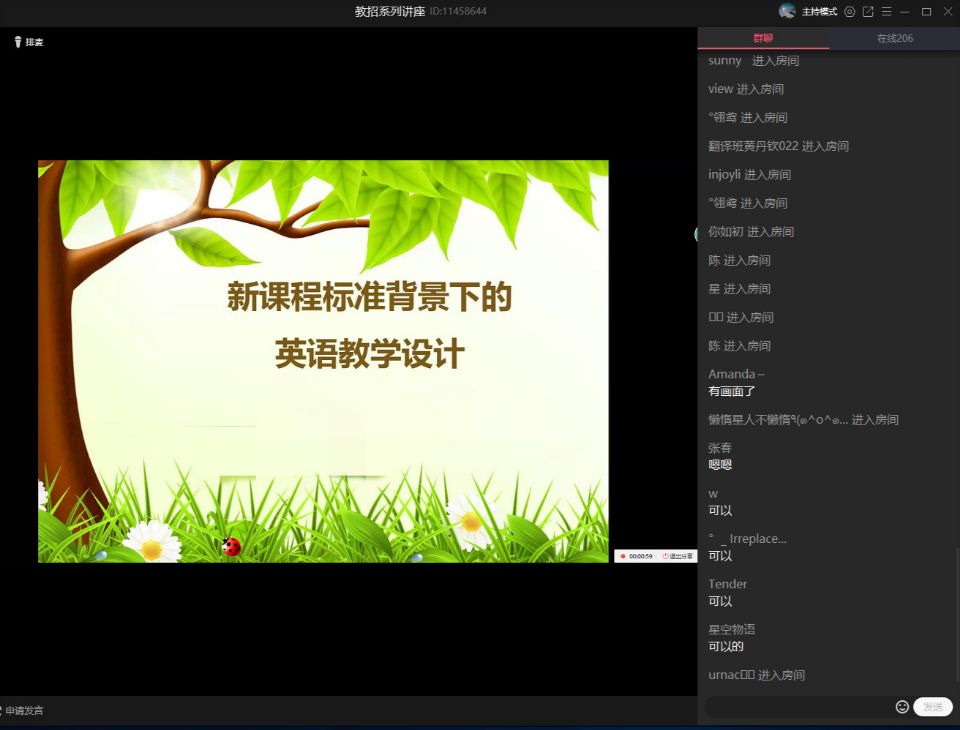
Task: Click the username Tender in chat
Action: (x=727, y=584)
